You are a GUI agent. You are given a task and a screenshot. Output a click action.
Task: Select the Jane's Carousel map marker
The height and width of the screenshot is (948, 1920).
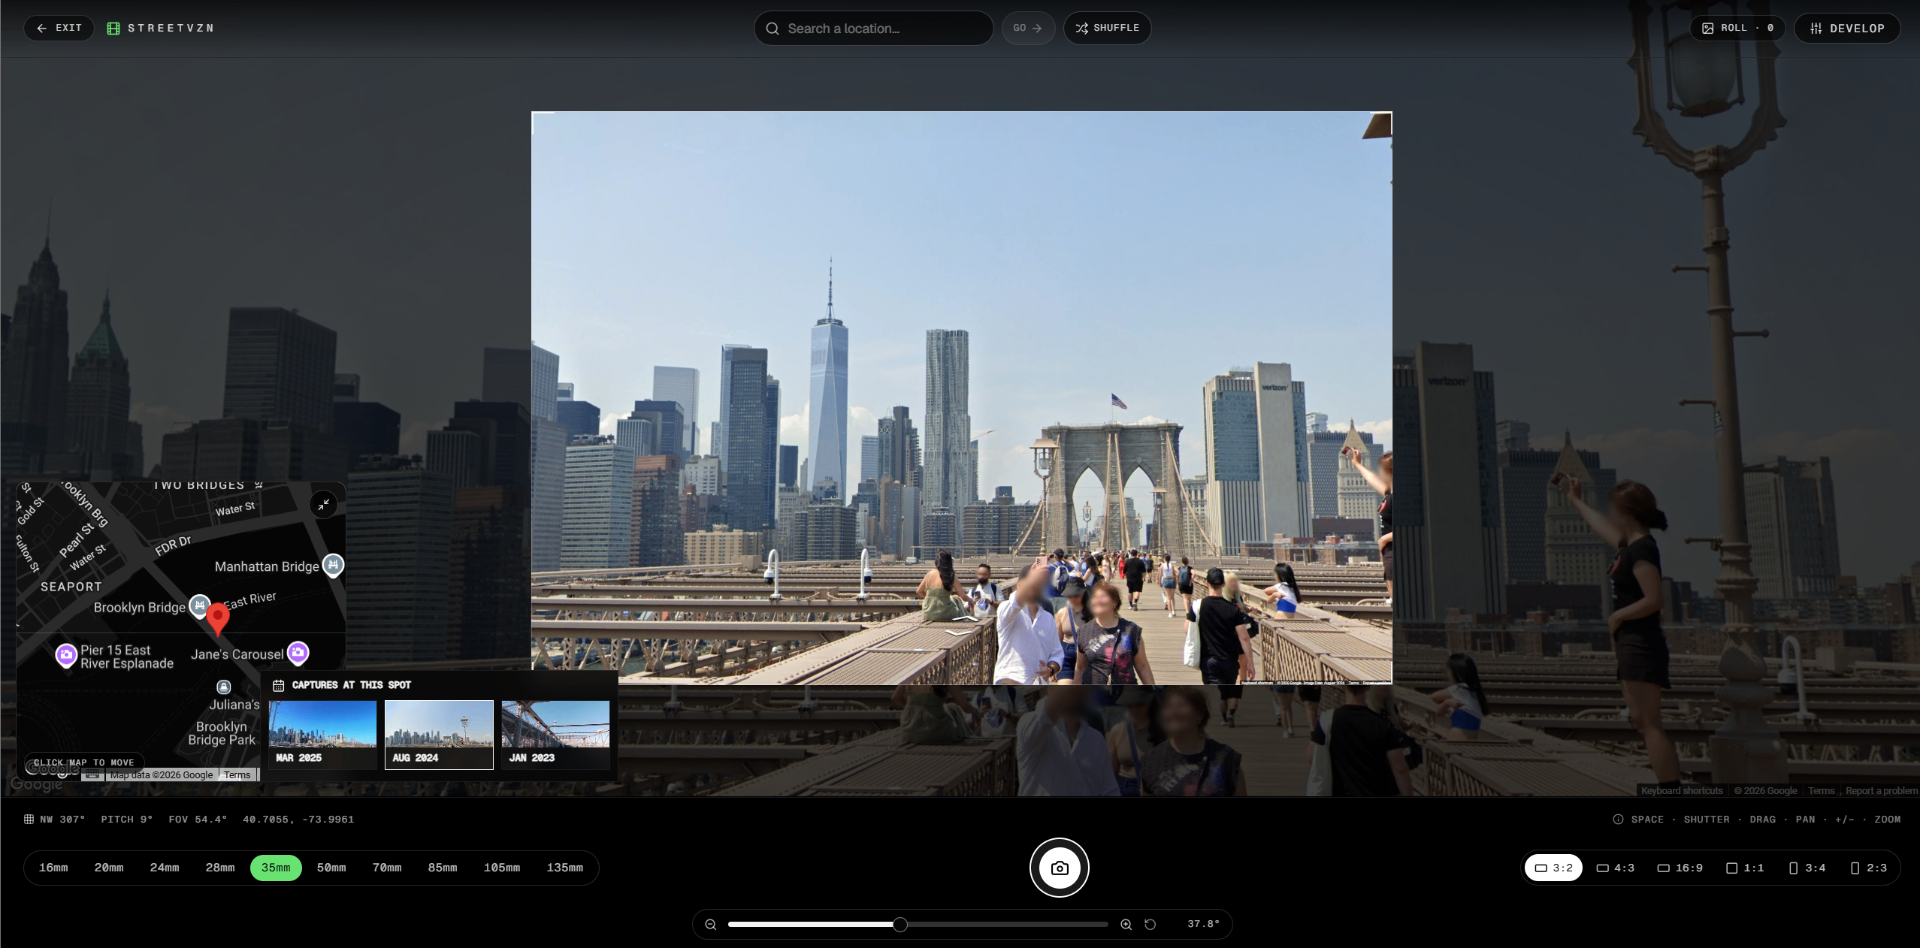click(x=298, y=653)
